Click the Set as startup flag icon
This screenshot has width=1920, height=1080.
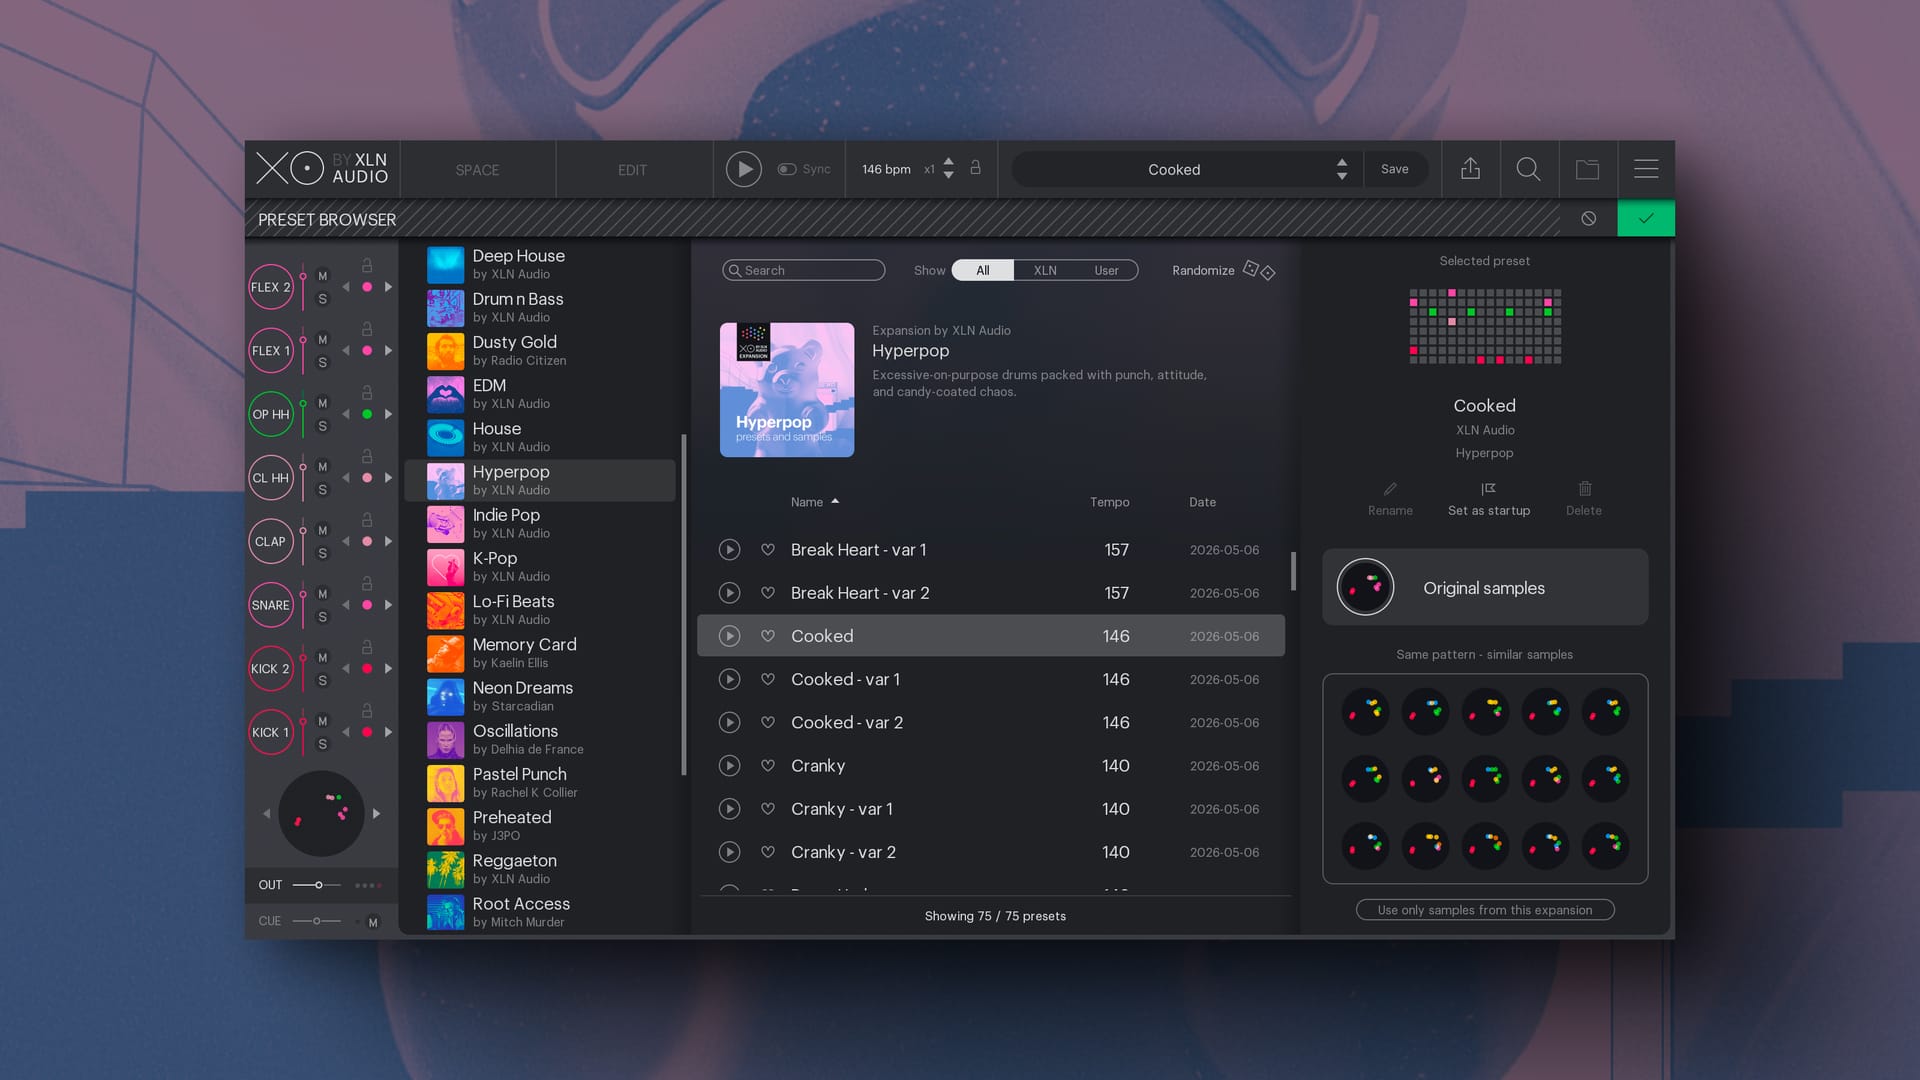point(1489,489)
